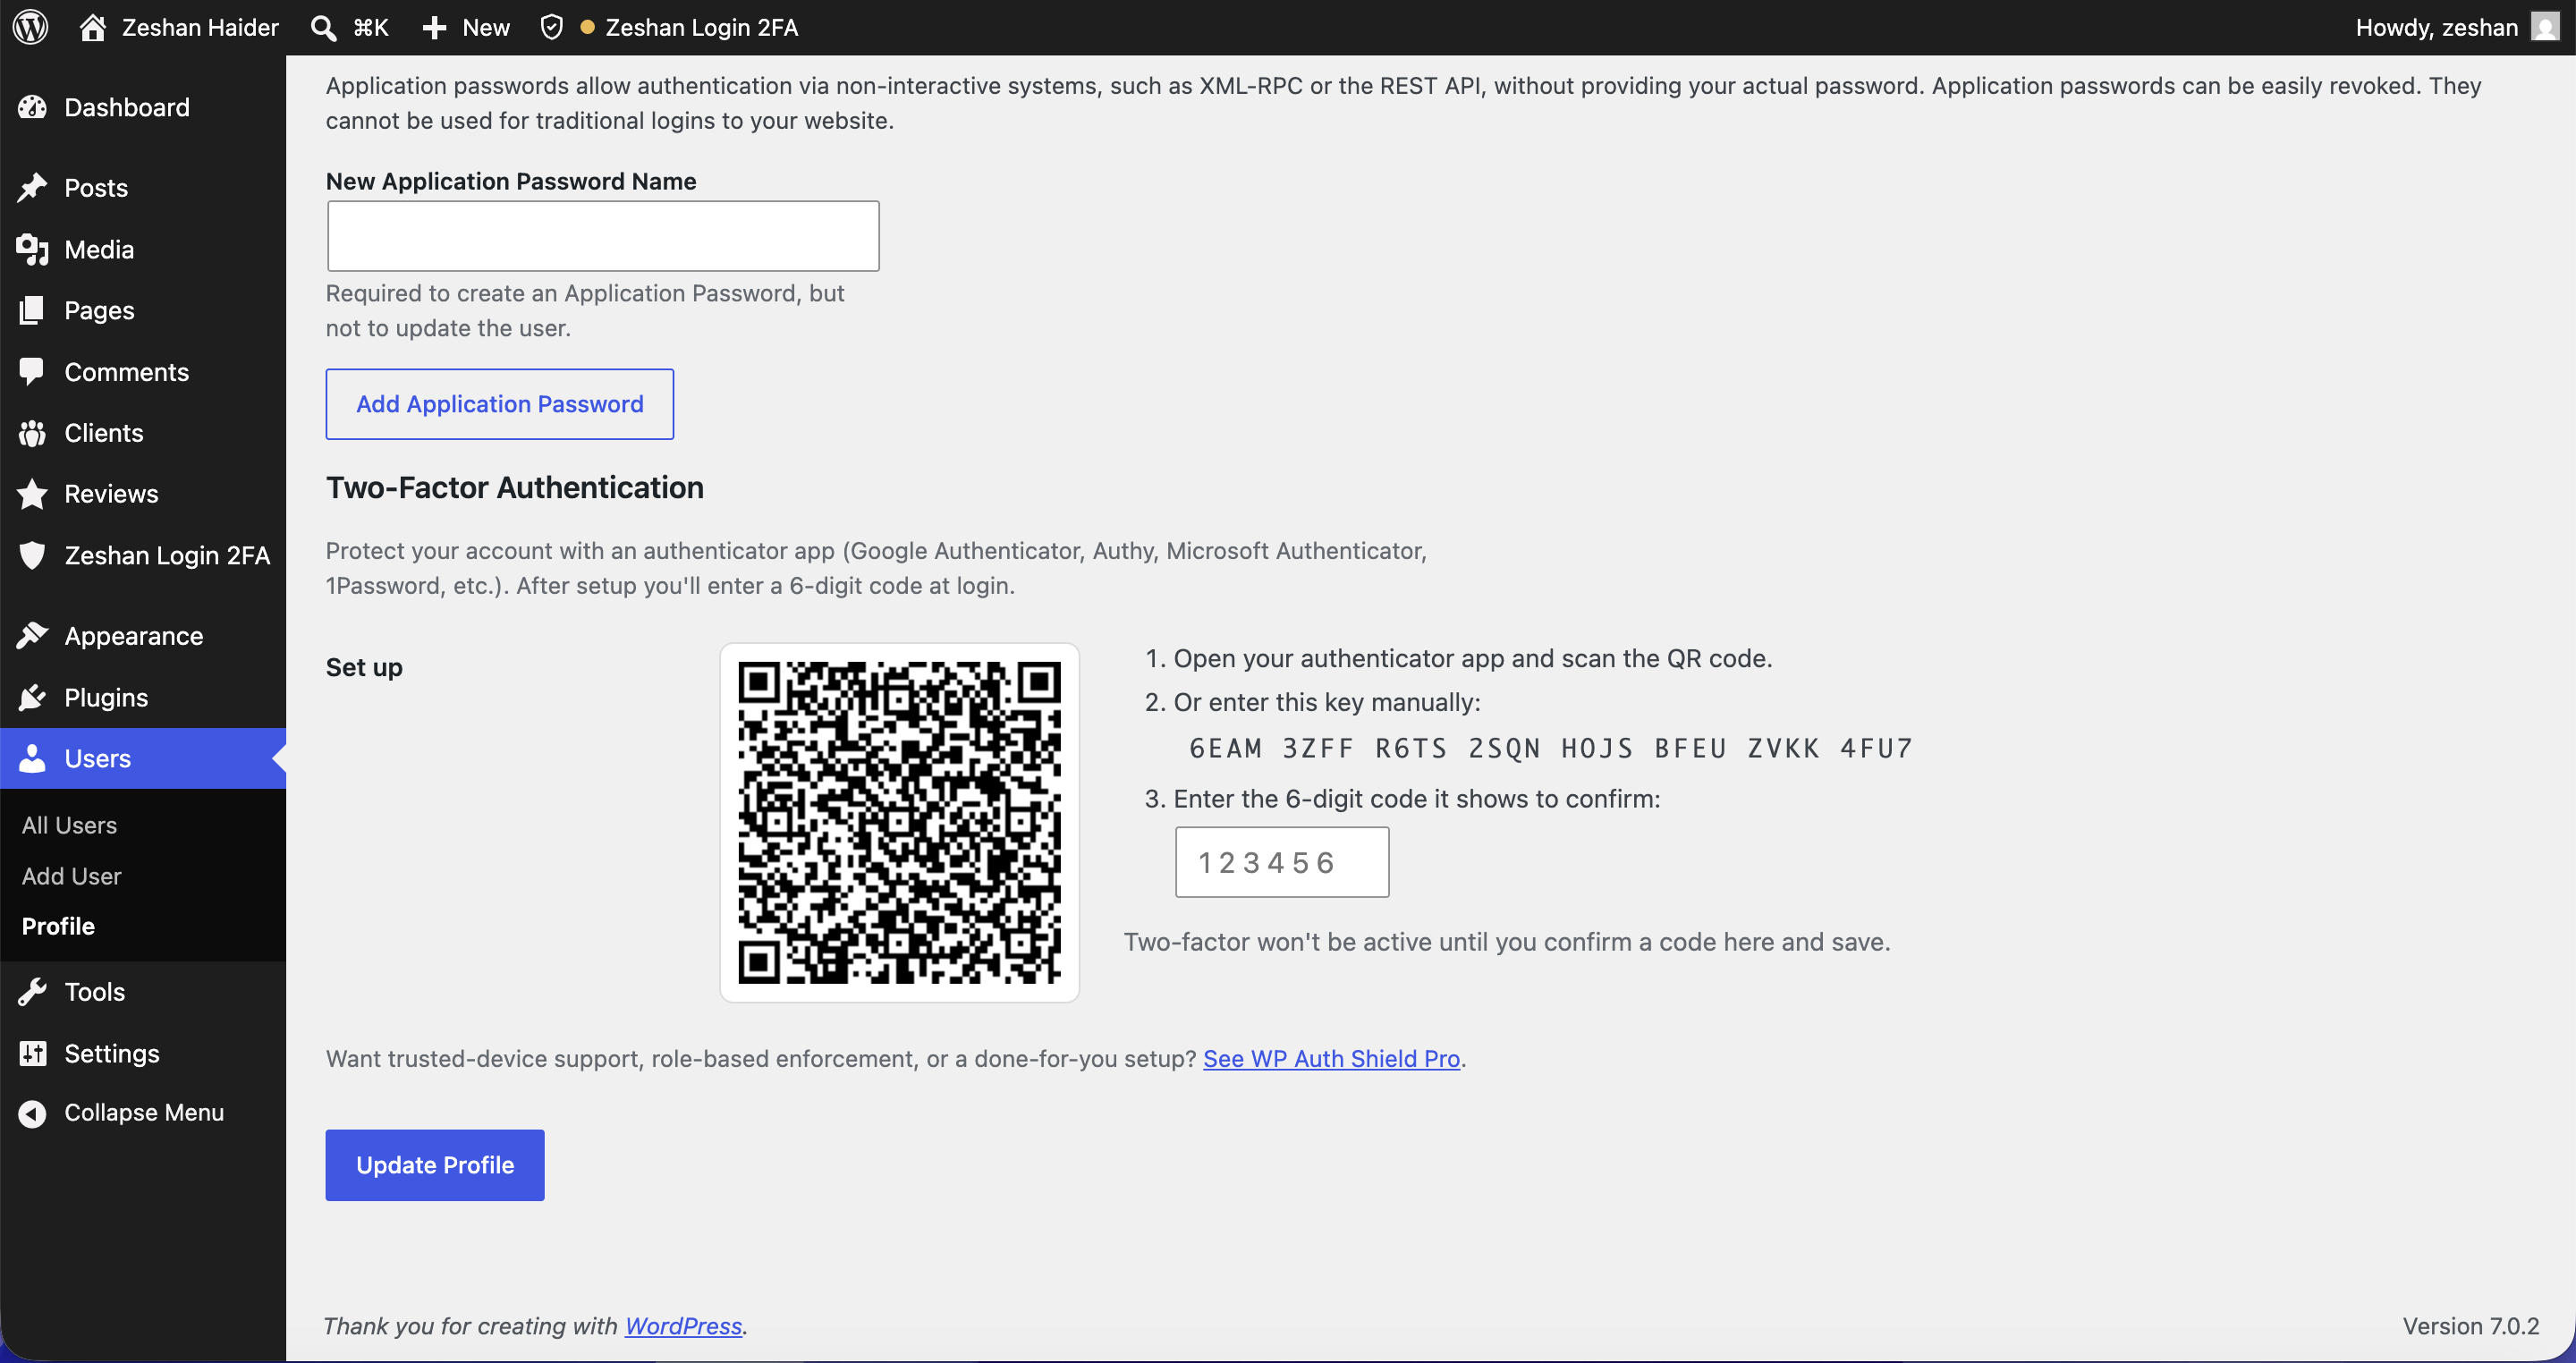Open the WordPress footer link
Viewport: 2576px width, 1363px height.
(x=683, y=1326)
